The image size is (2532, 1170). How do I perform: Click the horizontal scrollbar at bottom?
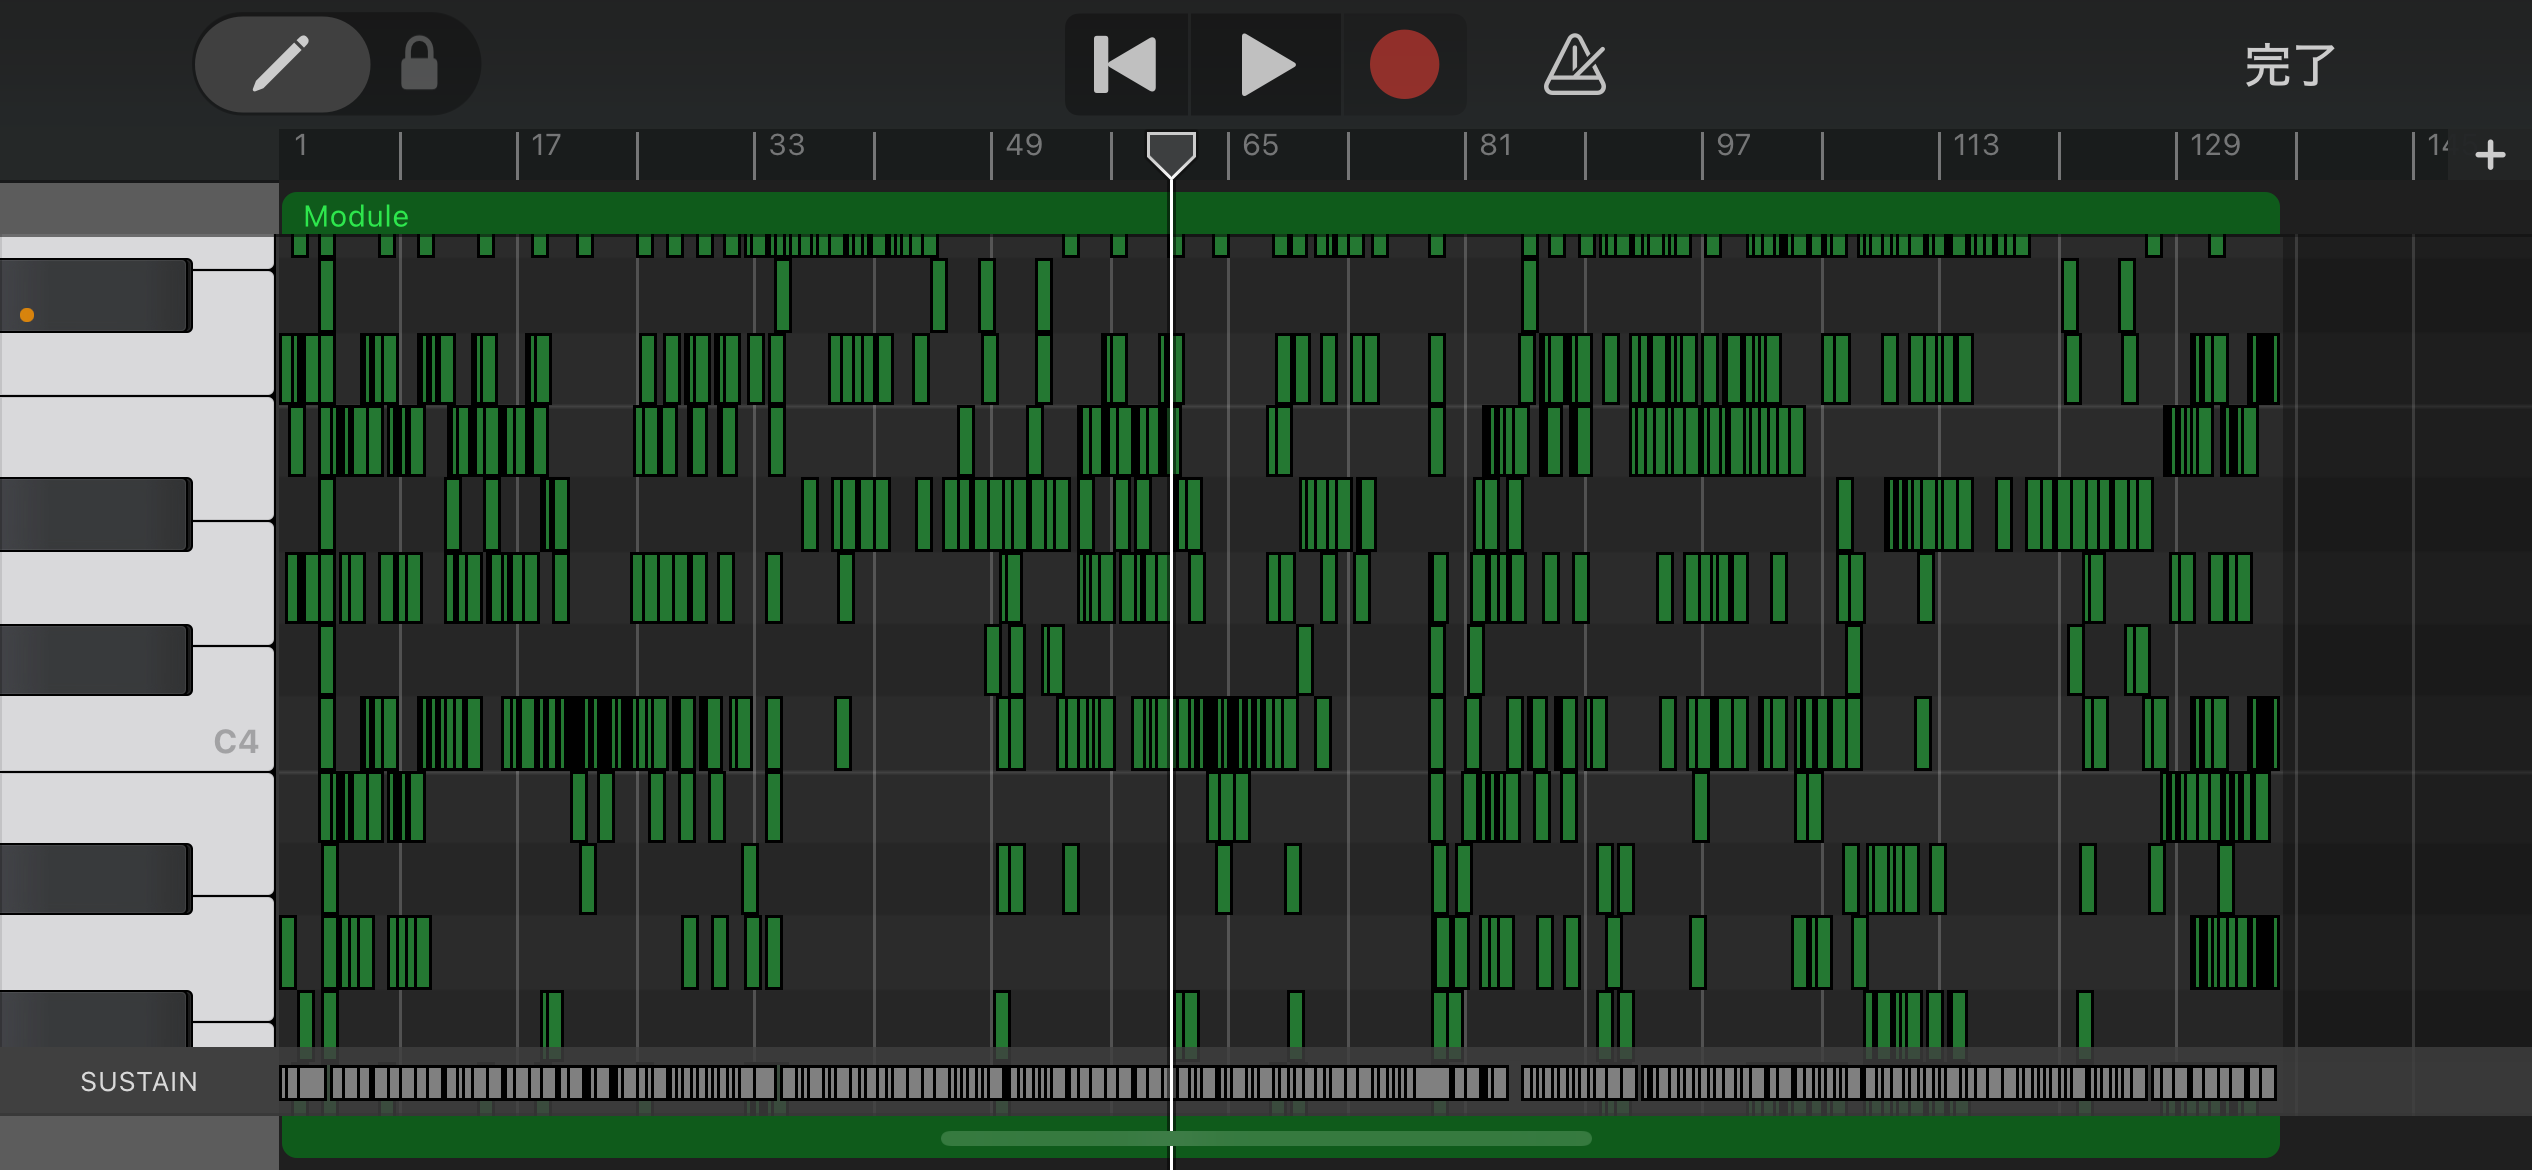point(1265,1138)
